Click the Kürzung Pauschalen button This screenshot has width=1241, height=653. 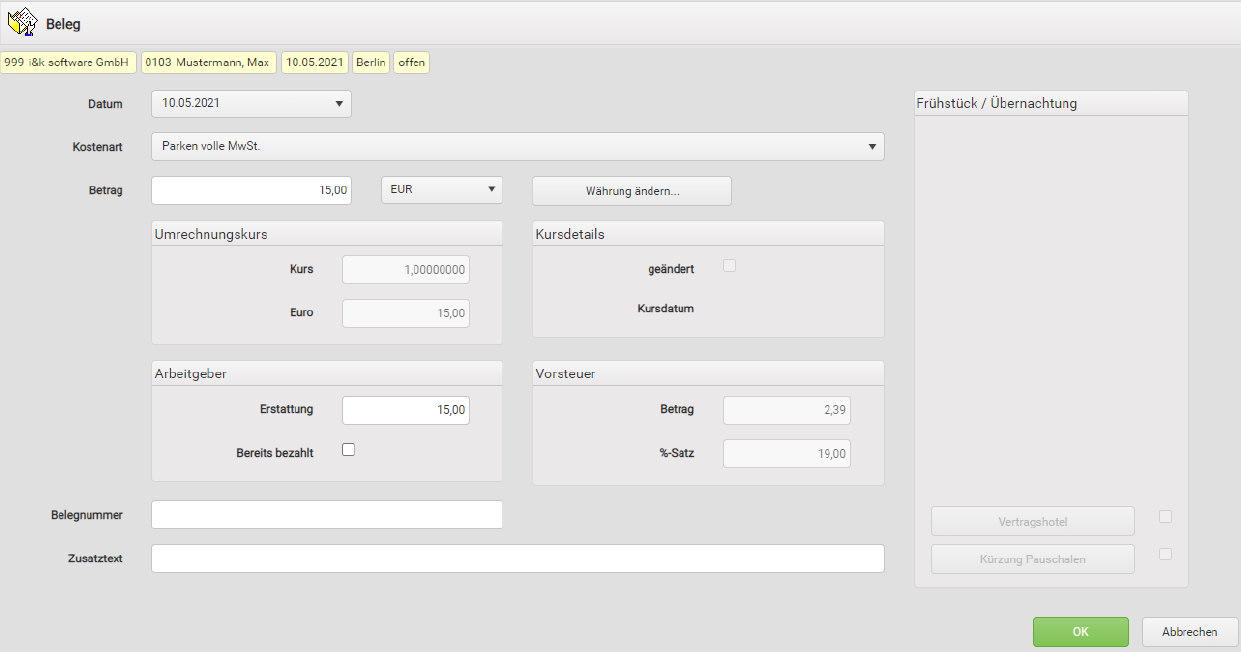click(1032, 559)
